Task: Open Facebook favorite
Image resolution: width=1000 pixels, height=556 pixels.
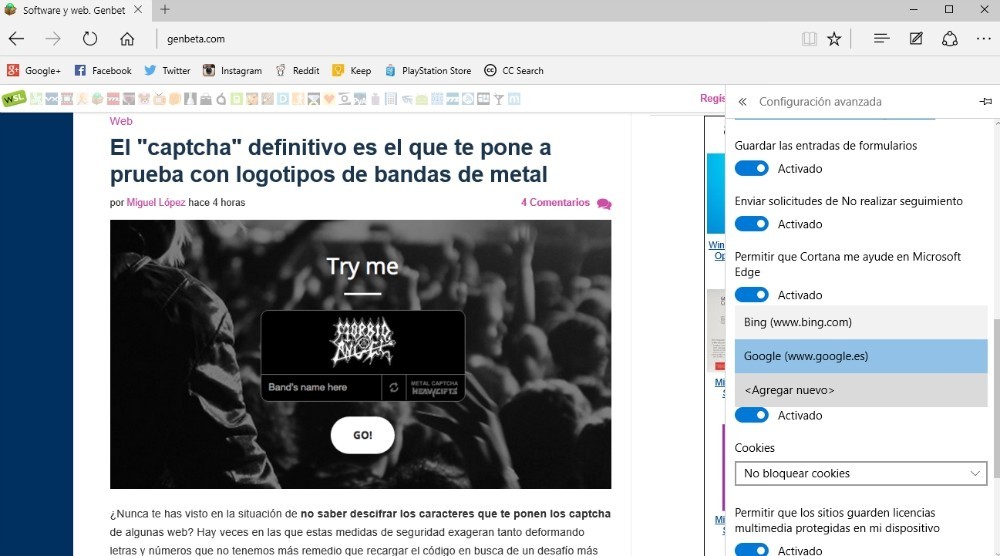Action: [x=103, y=71]
